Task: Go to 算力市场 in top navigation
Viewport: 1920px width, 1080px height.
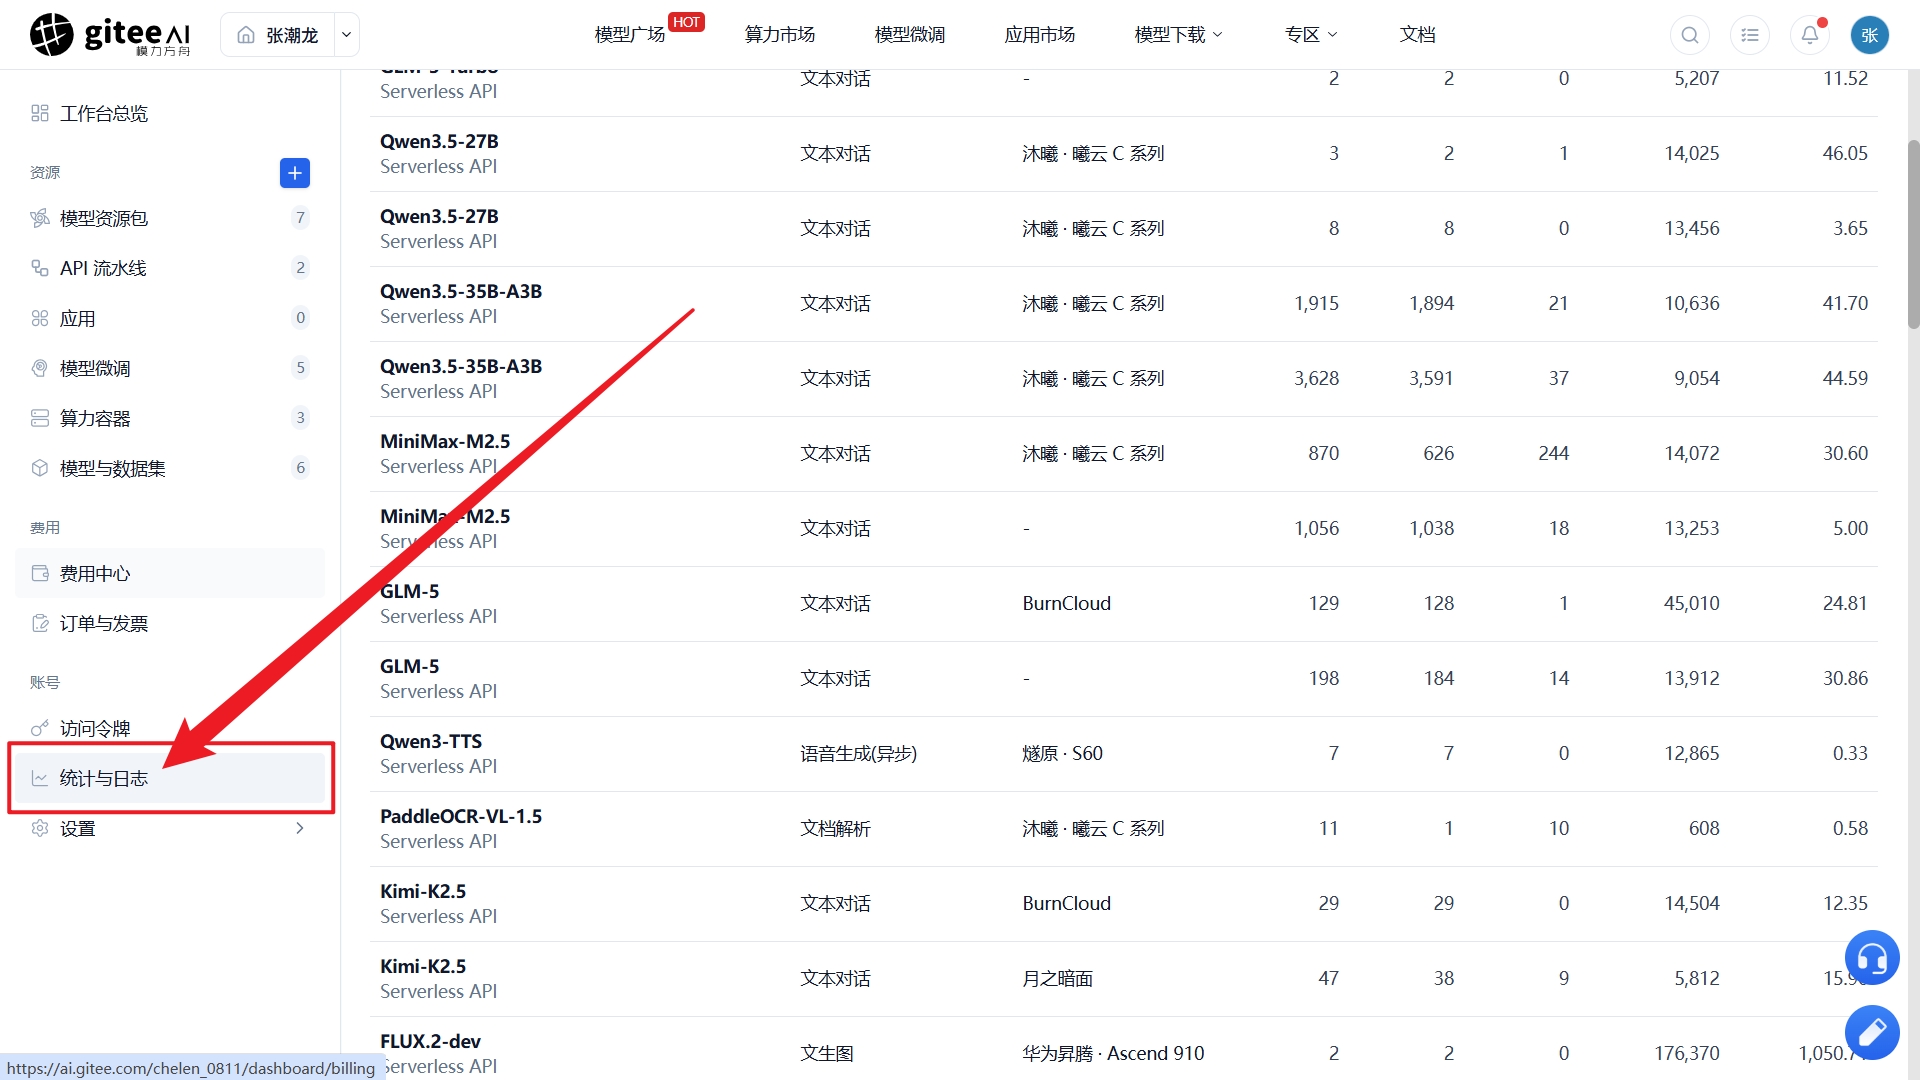Action: pyautogui.click(x=780, y=35)
